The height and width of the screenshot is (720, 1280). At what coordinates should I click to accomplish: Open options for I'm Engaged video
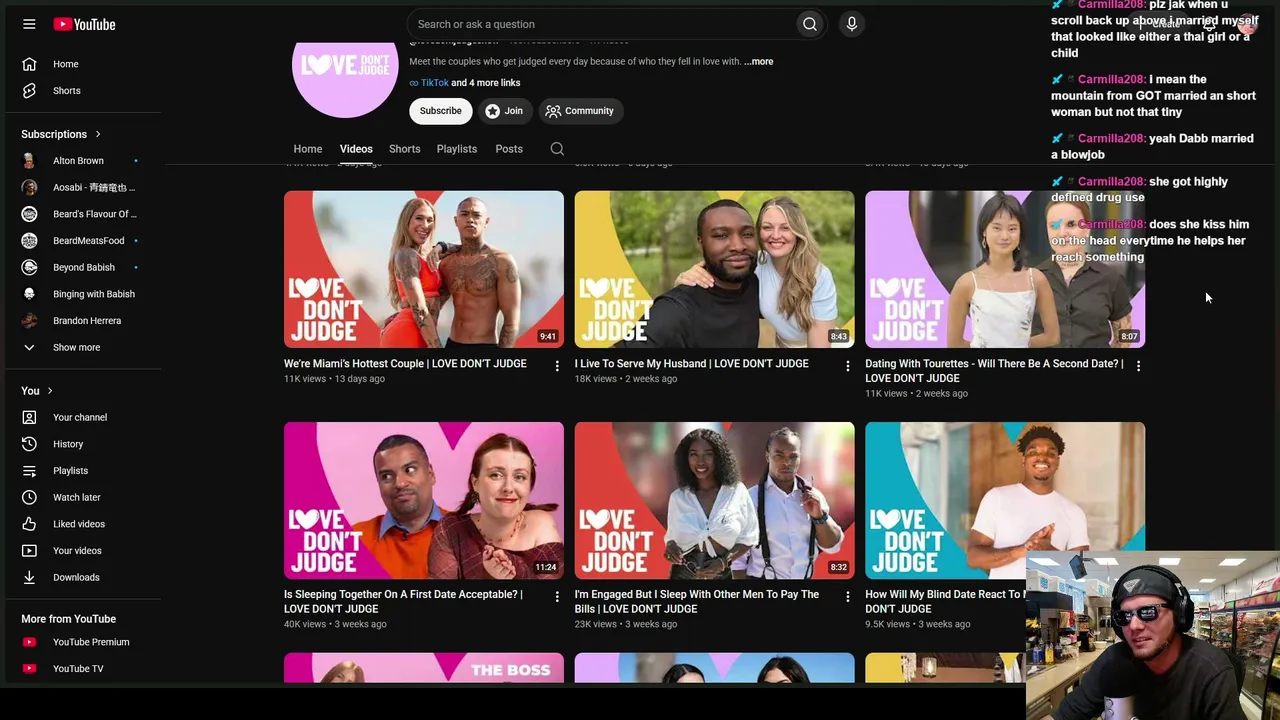[848, 597]
